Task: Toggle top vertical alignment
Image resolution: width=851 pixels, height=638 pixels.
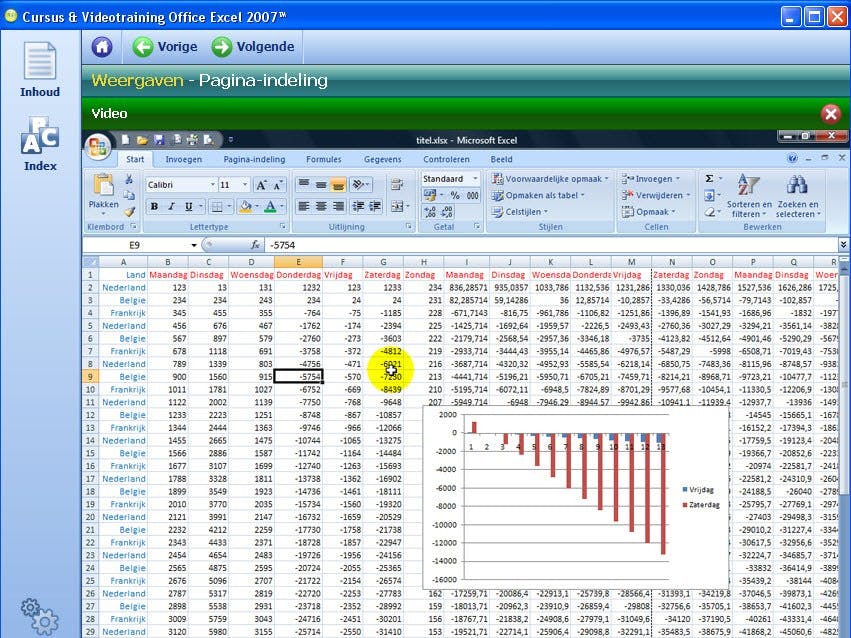Action: [x=304, y=185]
